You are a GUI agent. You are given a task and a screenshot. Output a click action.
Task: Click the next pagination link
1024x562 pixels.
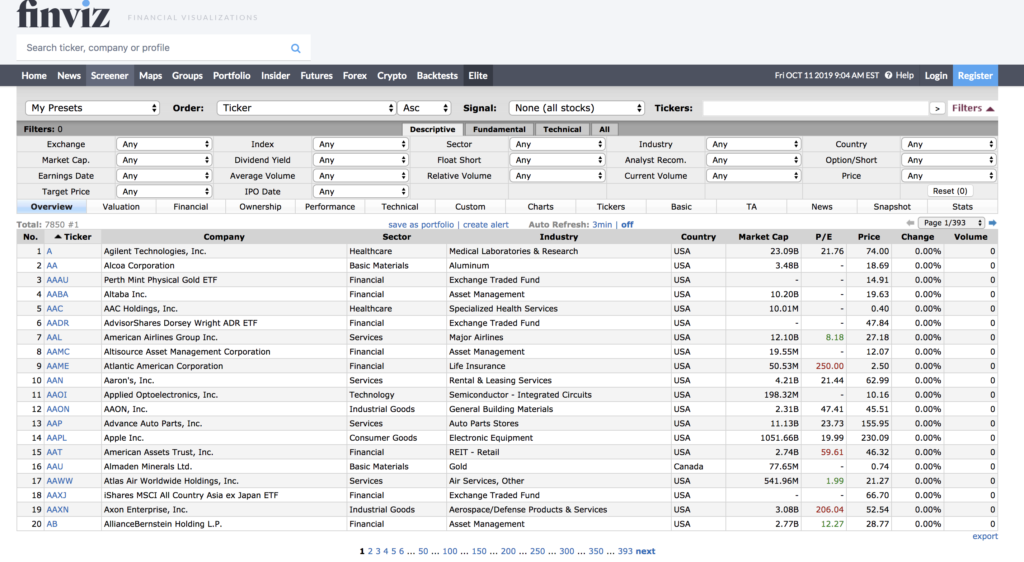click(645, 552)
